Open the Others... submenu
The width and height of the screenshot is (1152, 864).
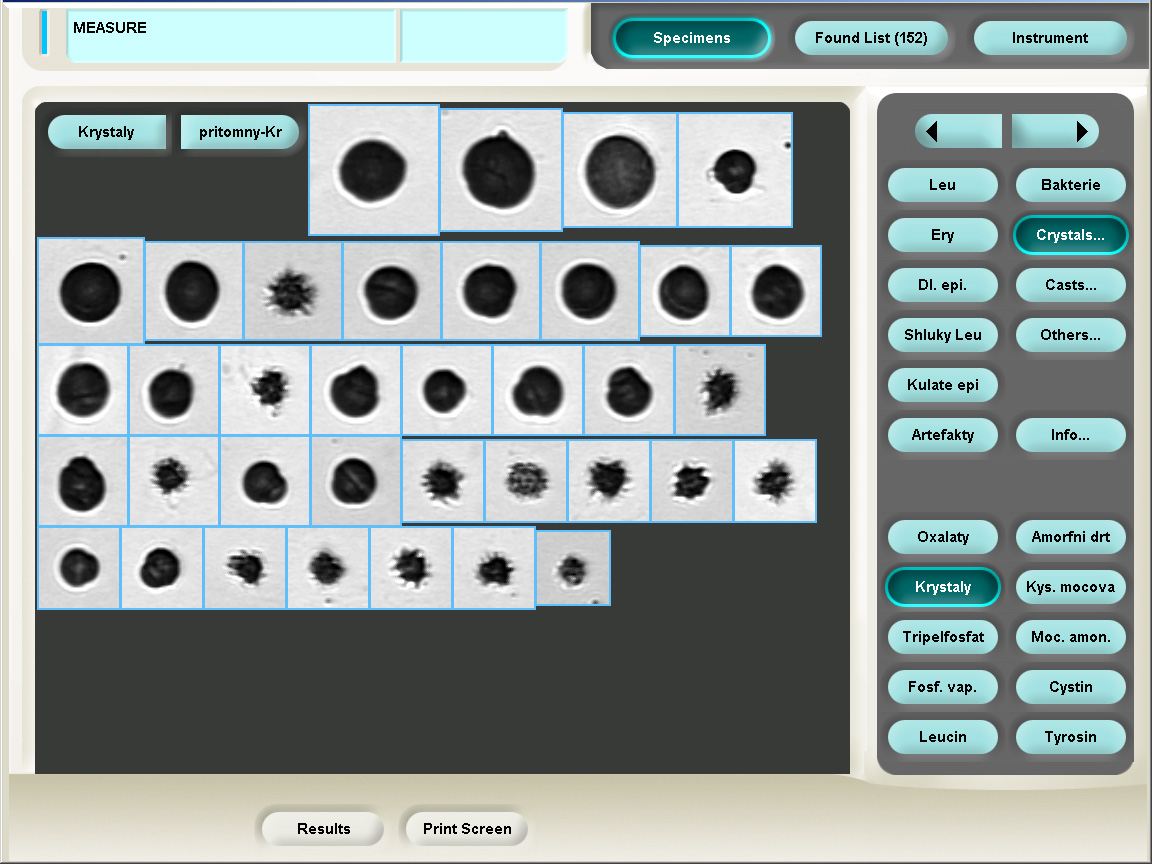[1070, 335]
